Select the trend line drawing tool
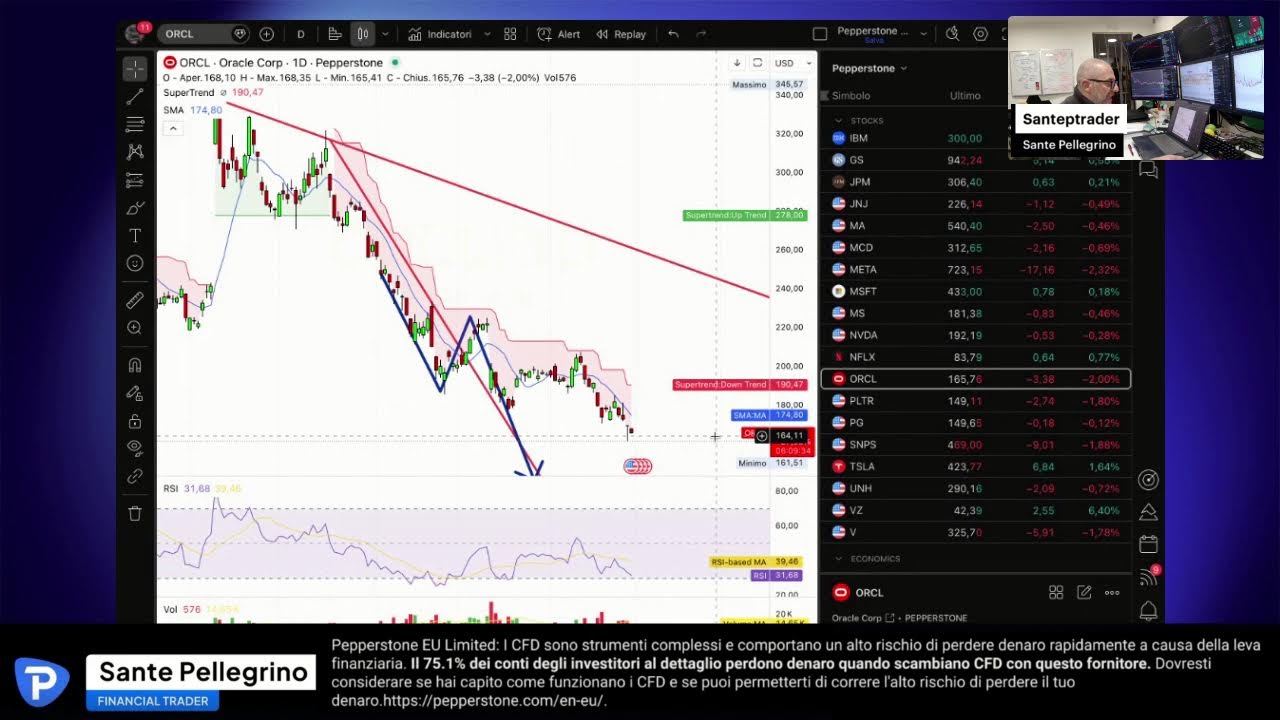The image size is (1280, 720). pos(135,97)
